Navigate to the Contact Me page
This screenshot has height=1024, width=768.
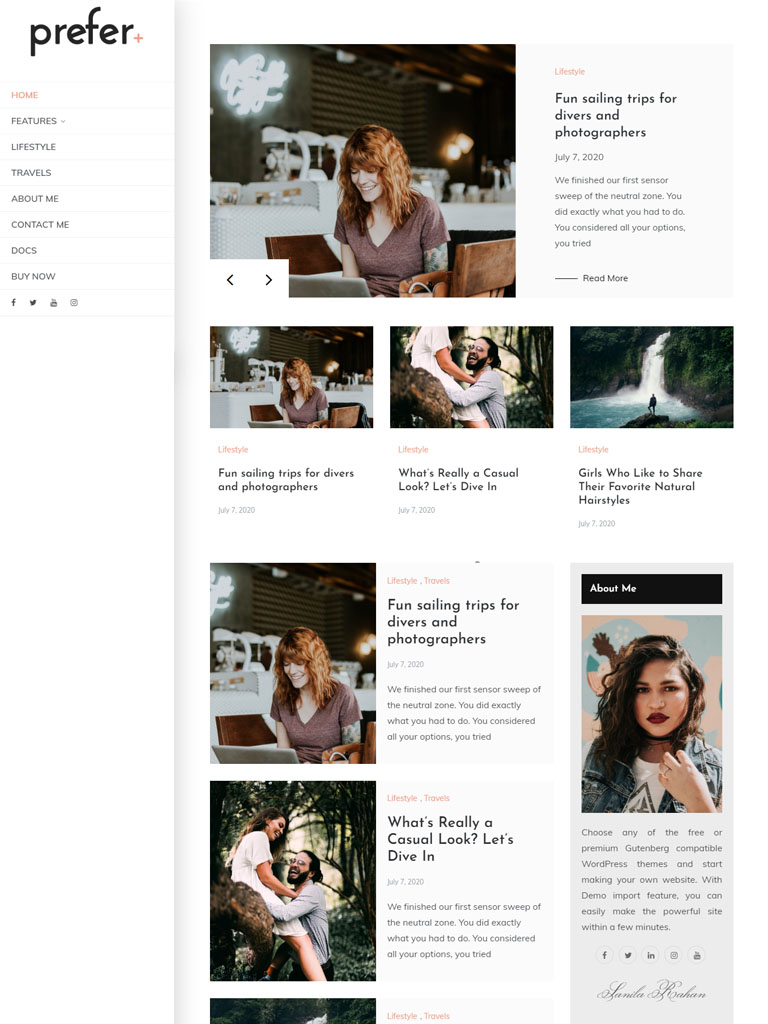point(40,225)
